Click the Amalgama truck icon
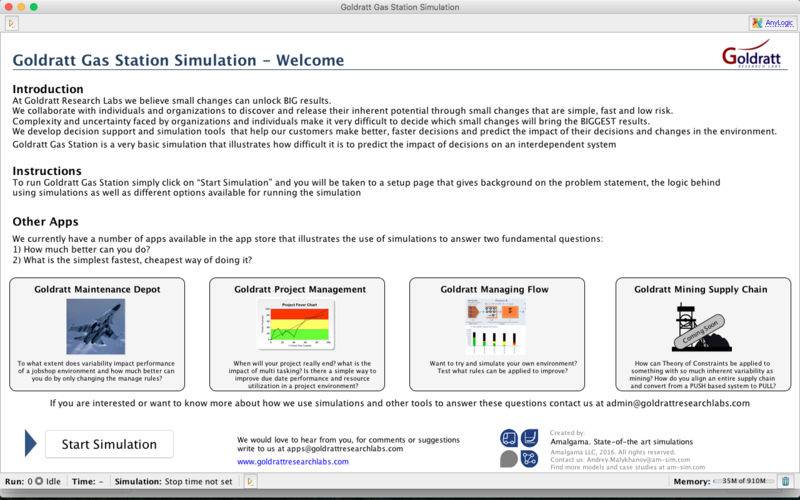This screenshot has height=500, width=800. [x=509, y=438]
